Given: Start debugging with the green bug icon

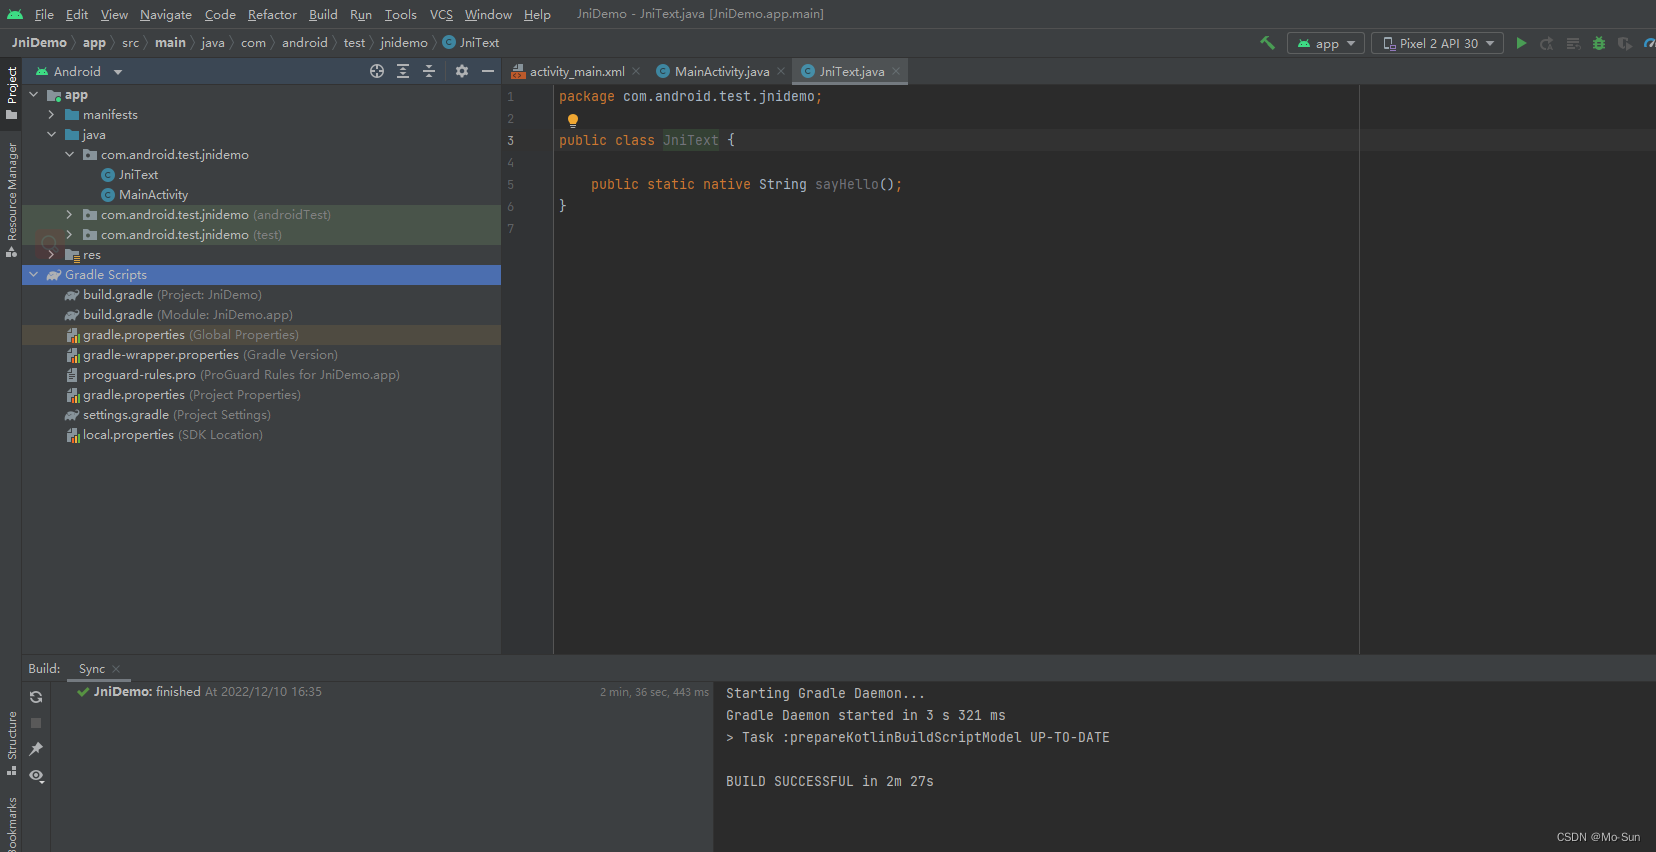Looking at the screenshot, I should coord(1599,43).
